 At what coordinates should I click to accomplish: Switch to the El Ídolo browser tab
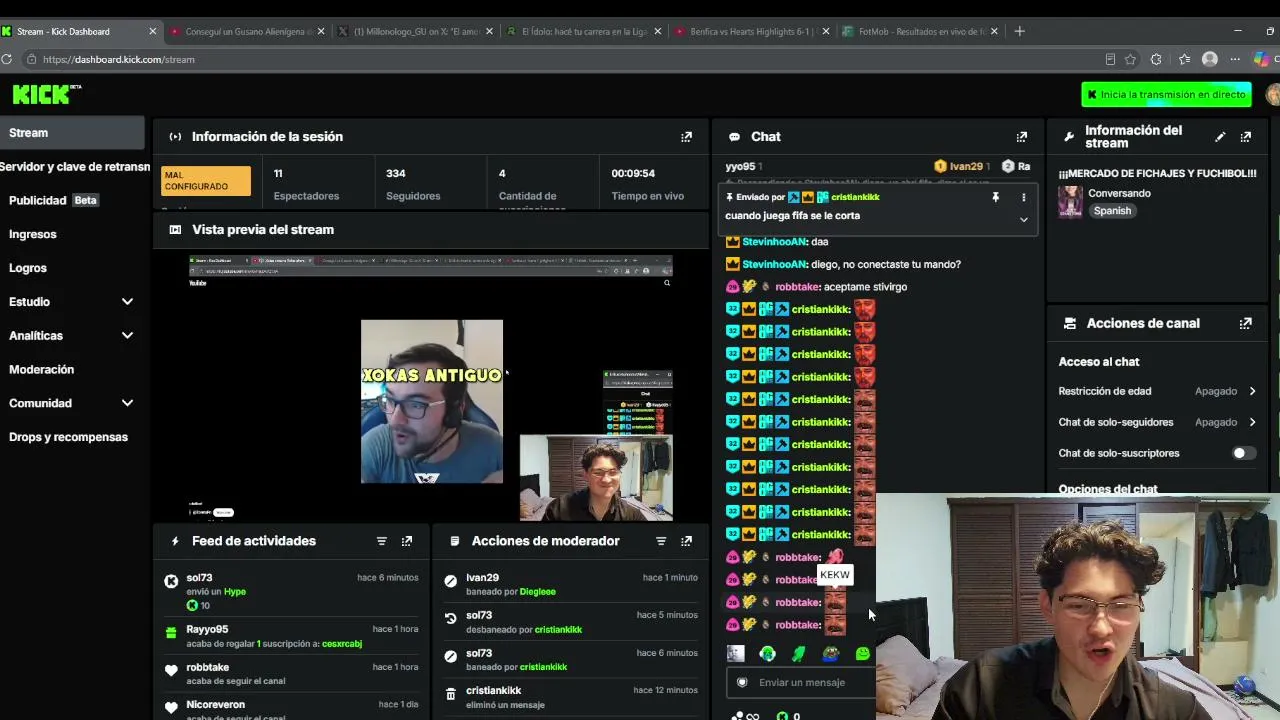pyautogui.click(x=583, y=31)
